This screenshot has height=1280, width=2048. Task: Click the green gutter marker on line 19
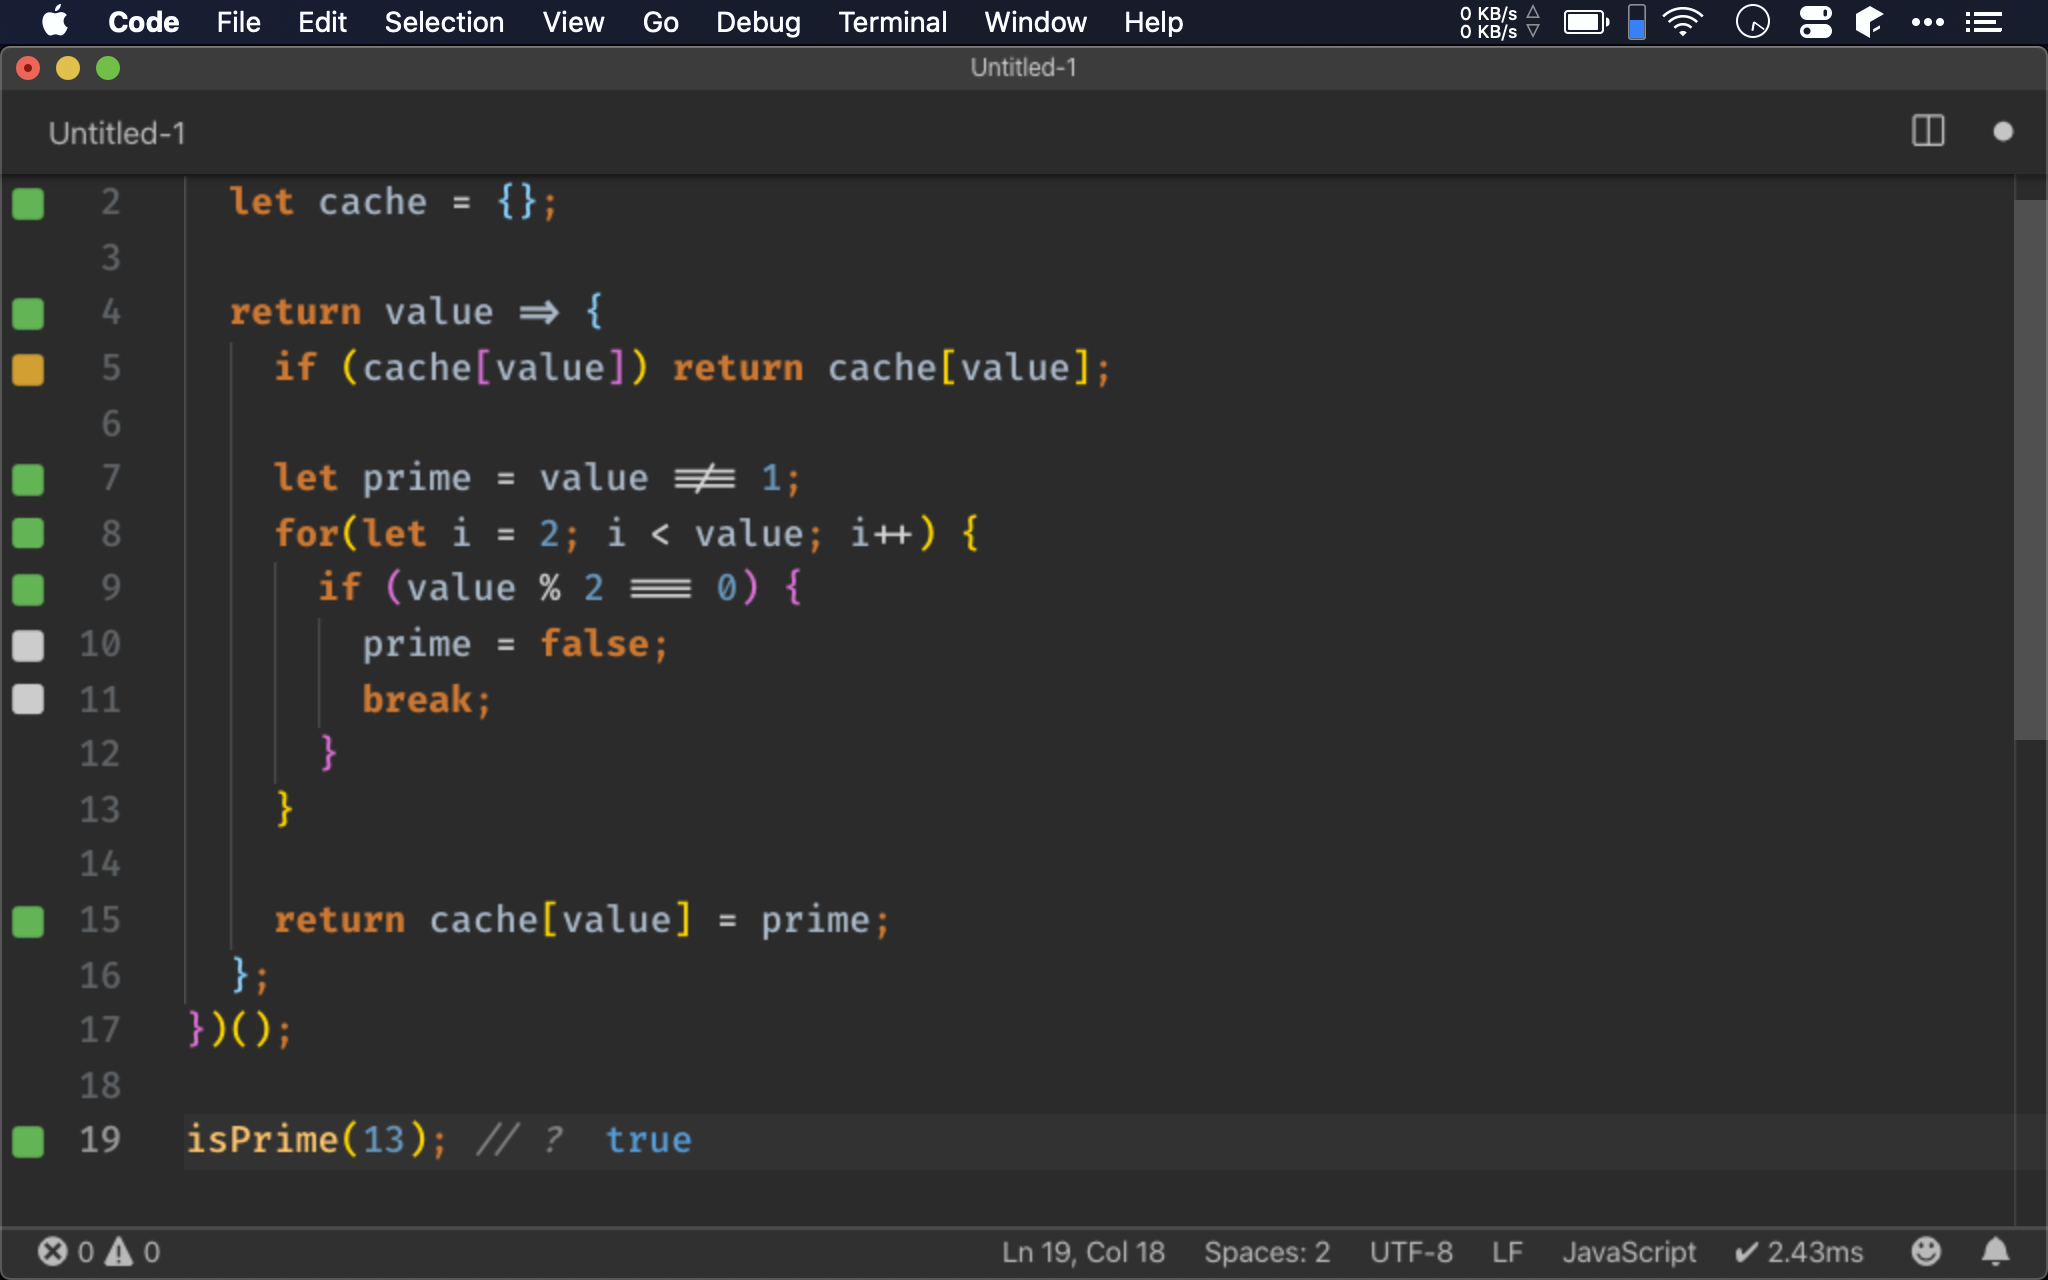(x=28, y=1141)
